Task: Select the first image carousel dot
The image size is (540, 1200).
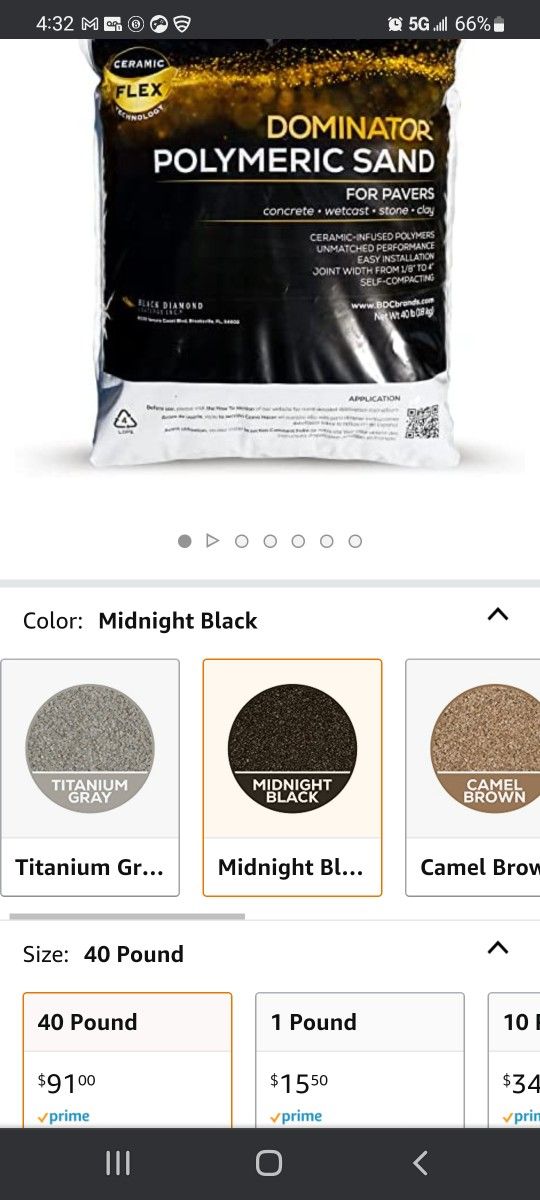Action: click(x=184, y=541)
